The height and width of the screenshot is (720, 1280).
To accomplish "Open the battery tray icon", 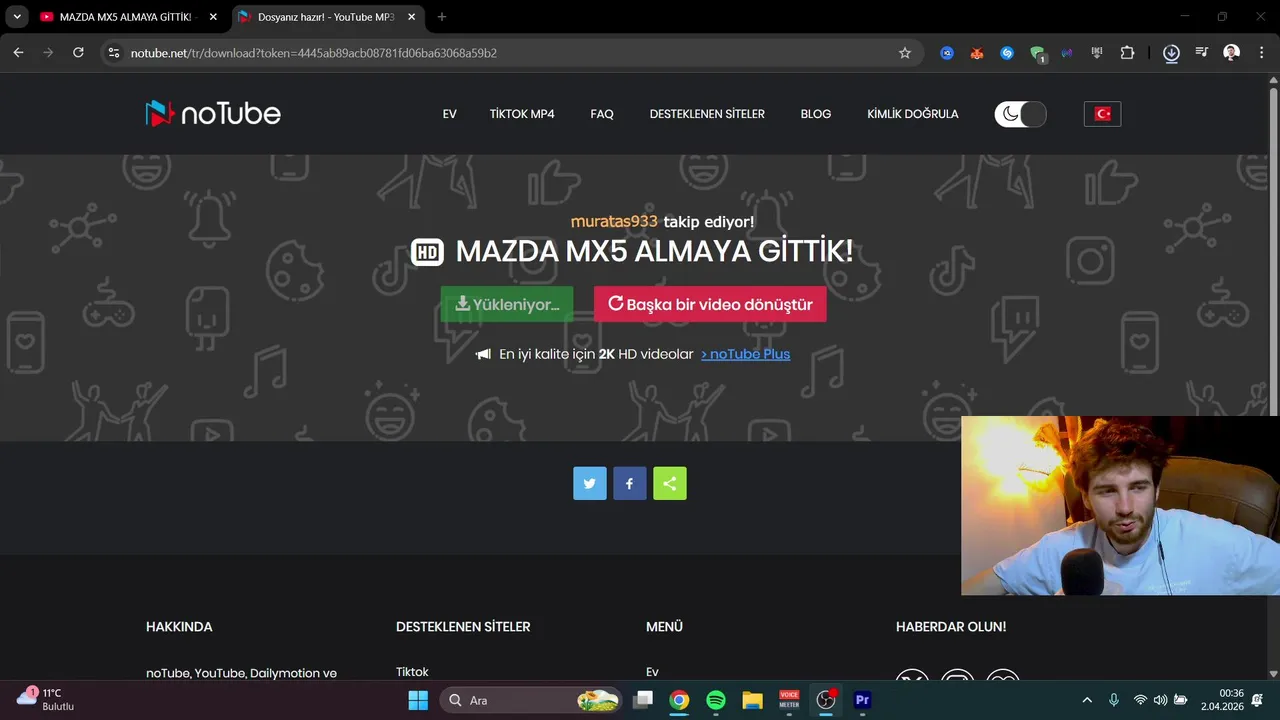I will pos(1180,700).
